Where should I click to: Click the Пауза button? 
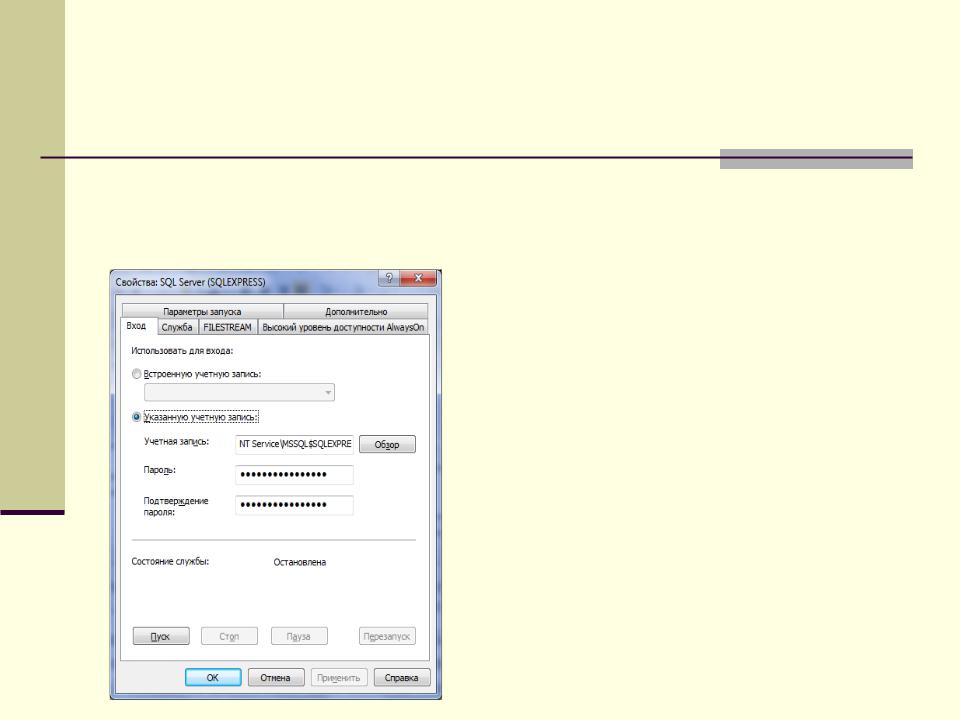pyautogui.click(x=299, y=636)
